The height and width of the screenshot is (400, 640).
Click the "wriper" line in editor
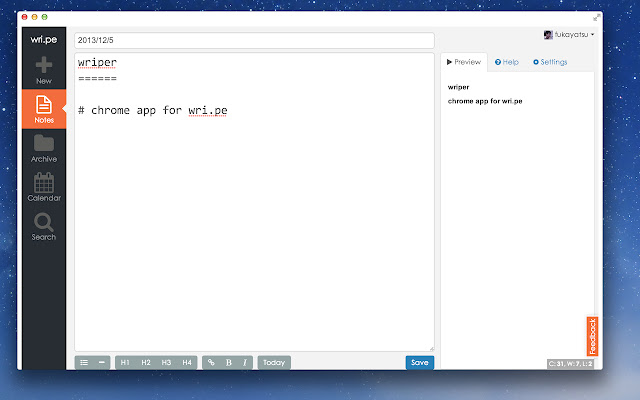[x=97, y=62]
